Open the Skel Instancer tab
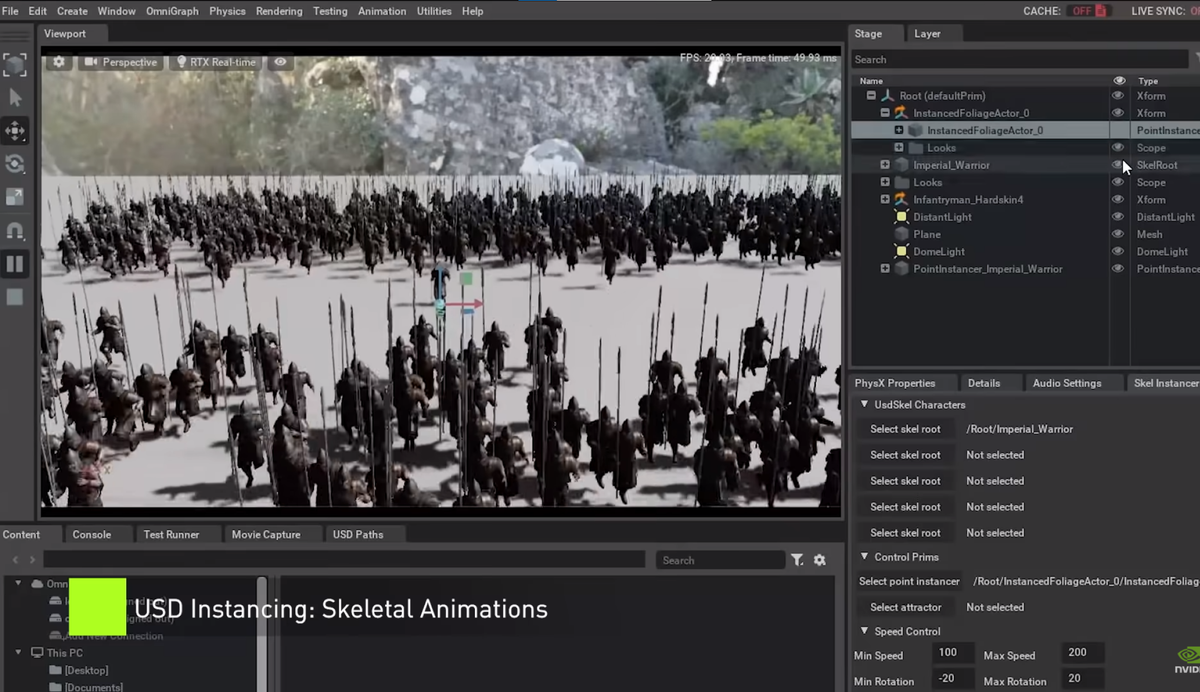This screenshot has height=692, width=1200. click(x=1166, y=383)
